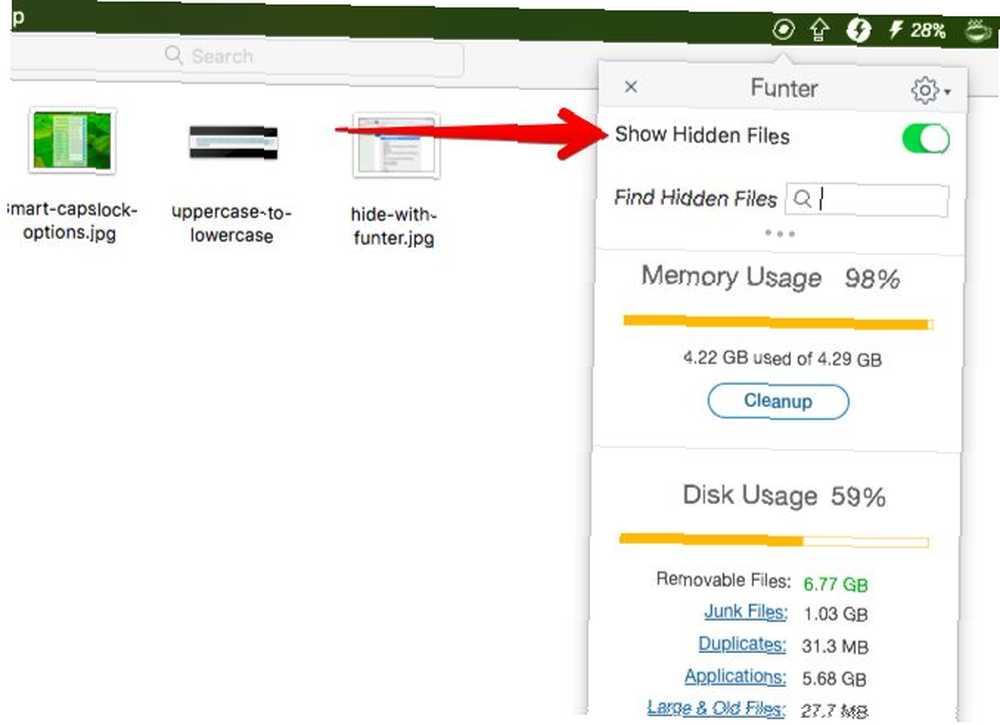Open the Funter settings gear menu

[x=930, y=91]
